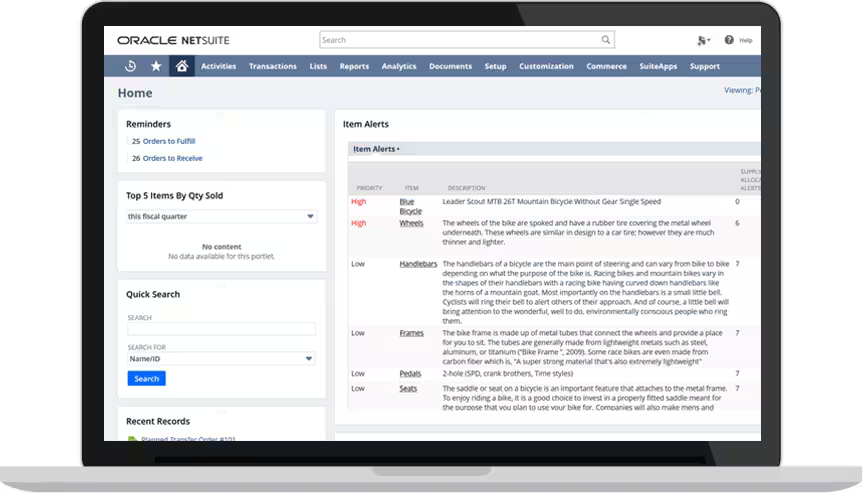Open the Pedals item link
863x493 pixels.
tap(410, 374)
